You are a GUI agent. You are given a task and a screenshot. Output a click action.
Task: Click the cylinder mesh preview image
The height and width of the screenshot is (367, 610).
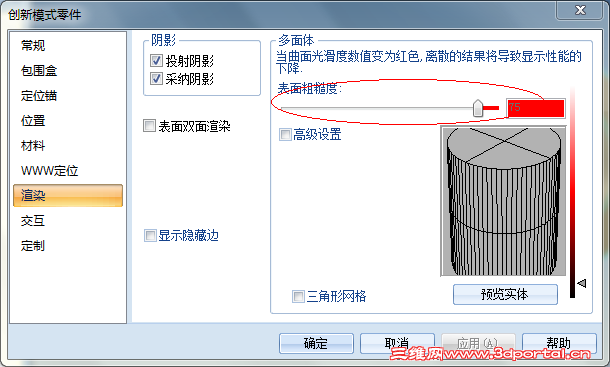coord(503,201)
